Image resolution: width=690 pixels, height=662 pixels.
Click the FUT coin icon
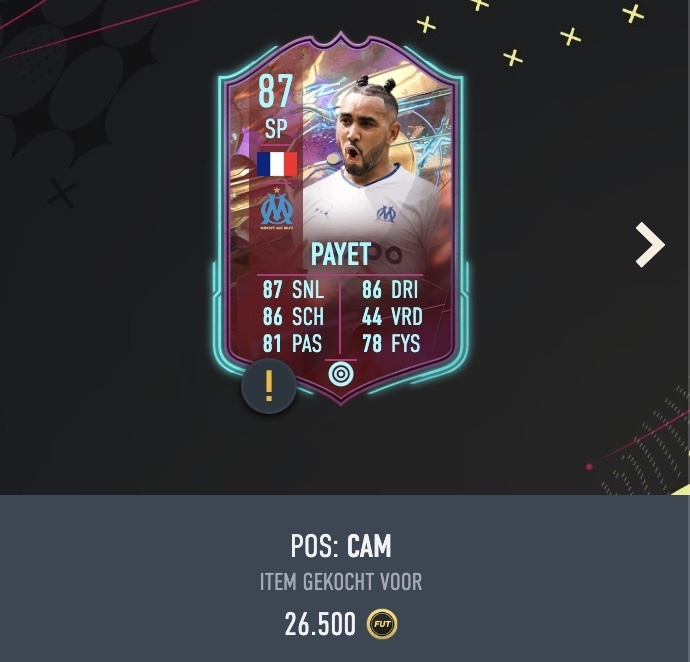(382, 624)
